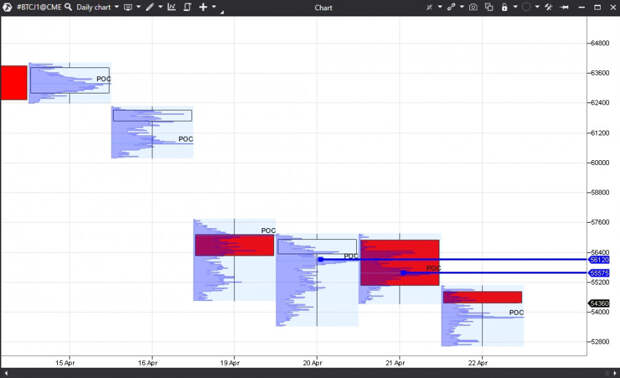
Task: Select the 55575 blue price level label
Action: click(599, 273)
